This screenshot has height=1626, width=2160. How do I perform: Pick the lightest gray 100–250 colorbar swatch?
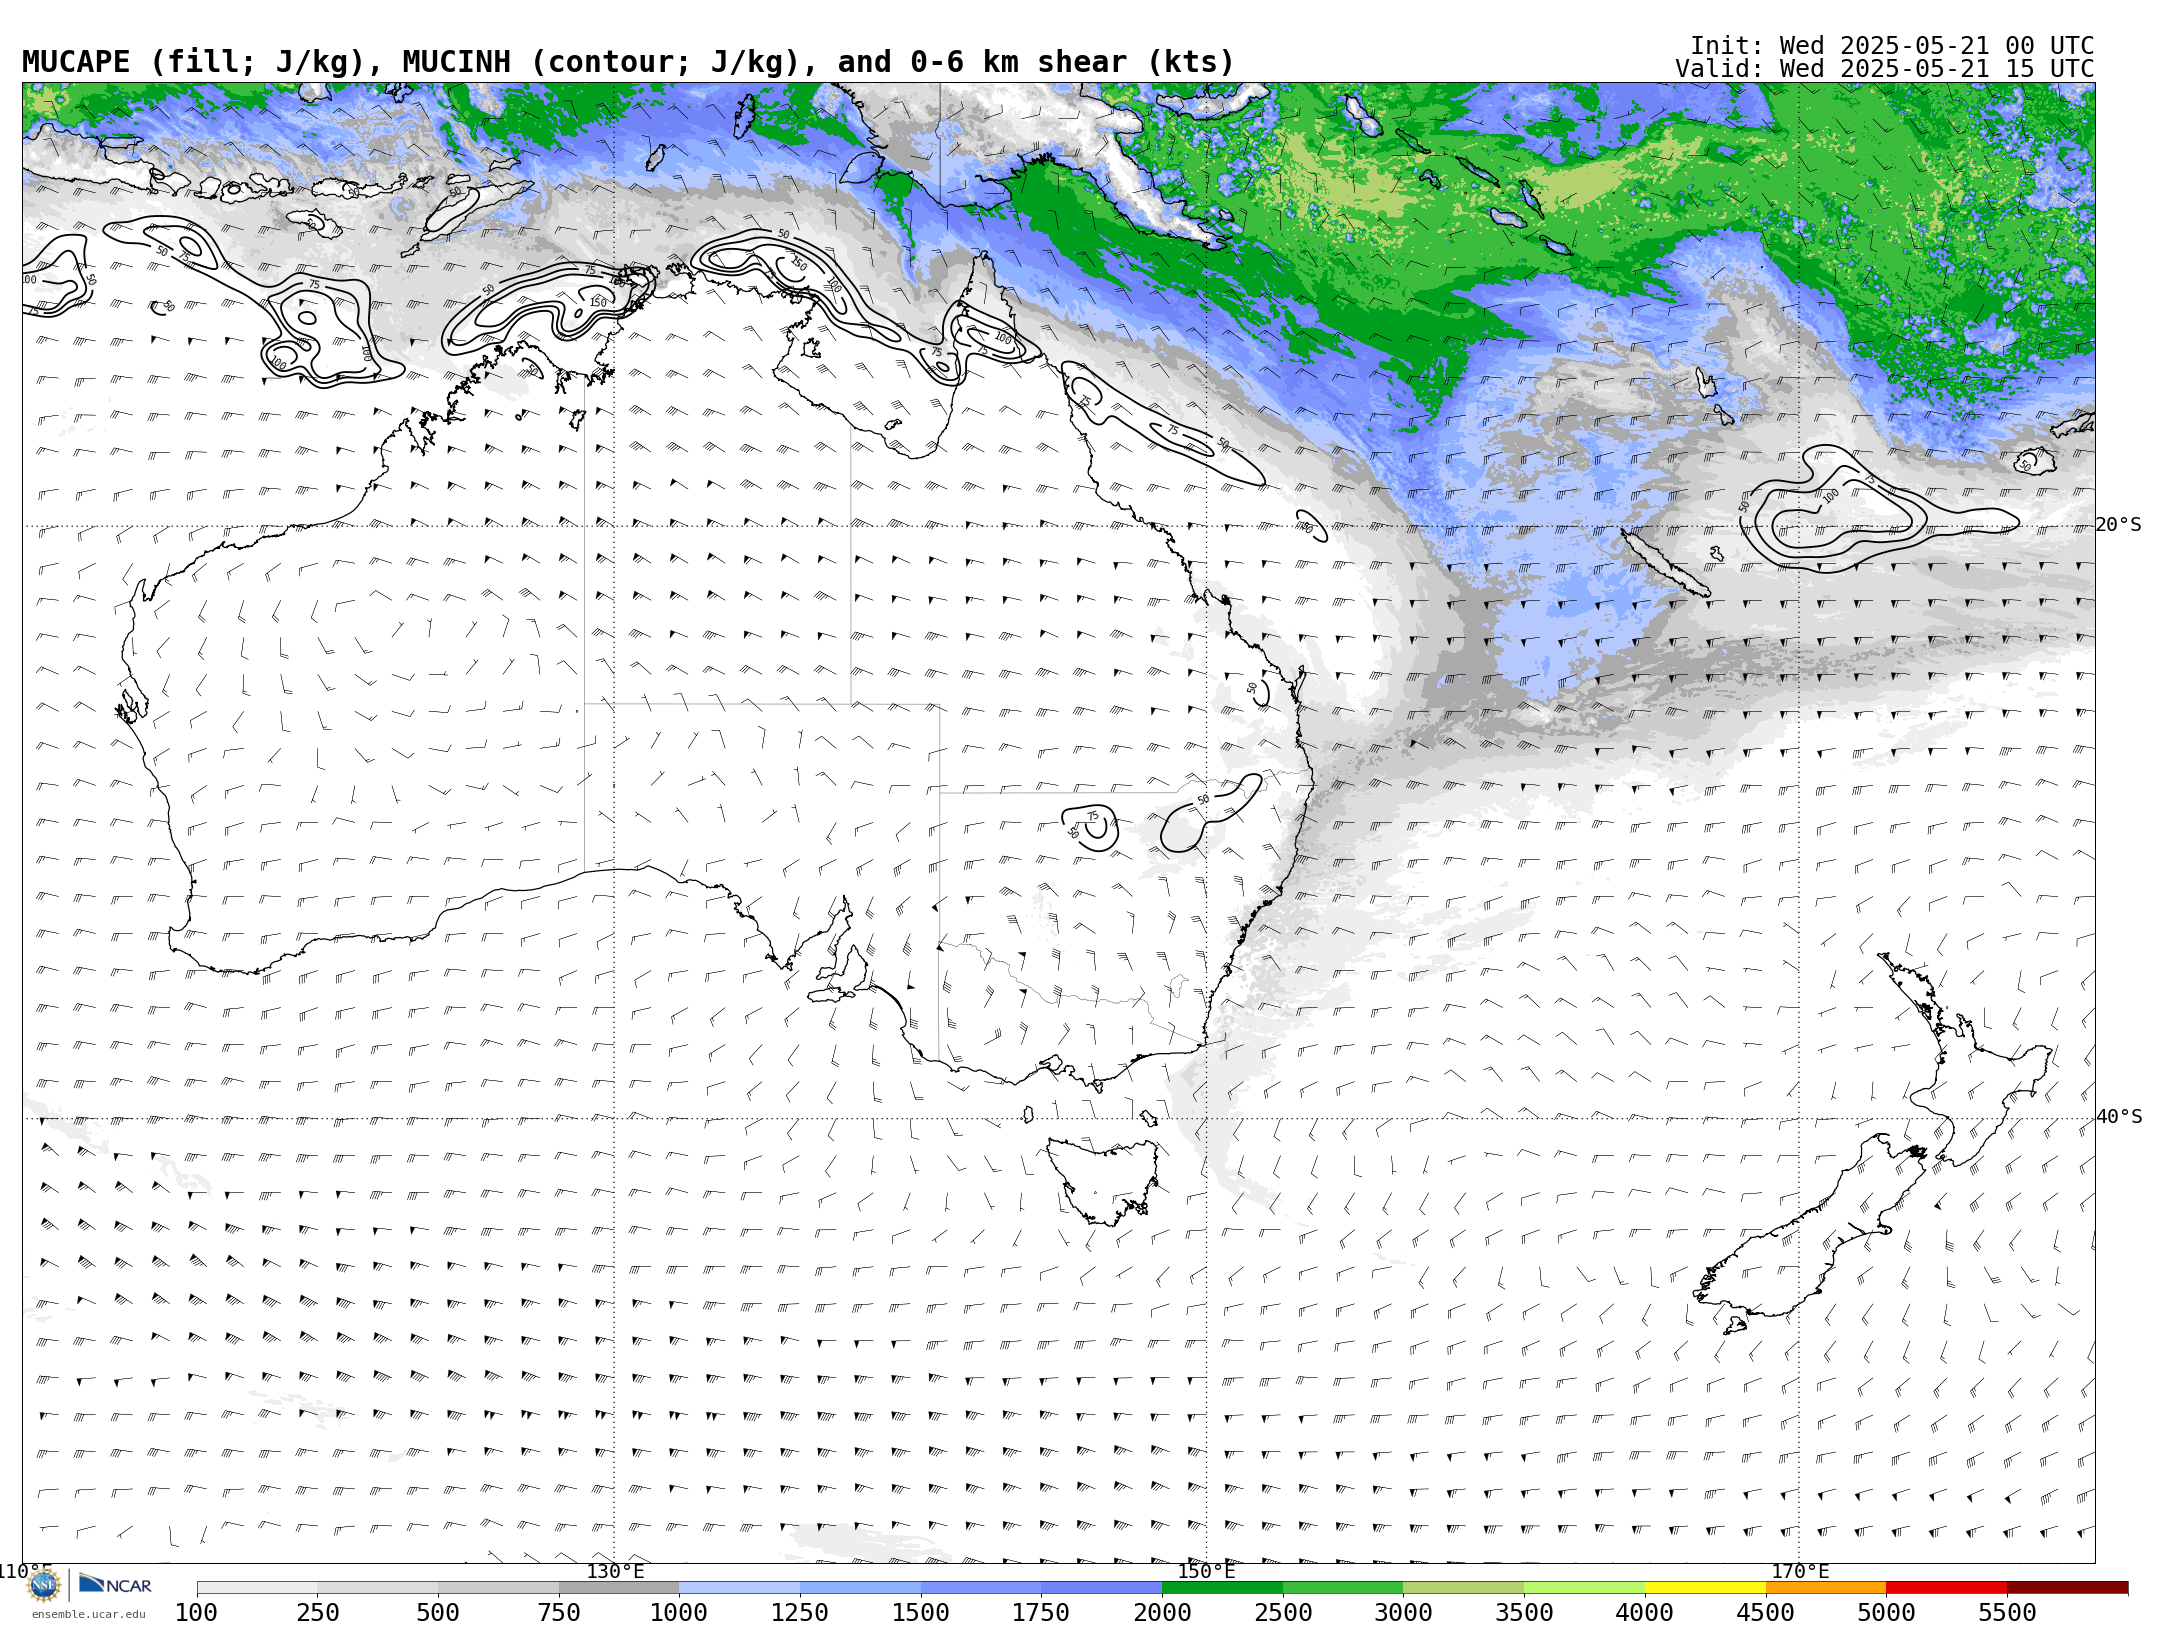[257, 1588]
